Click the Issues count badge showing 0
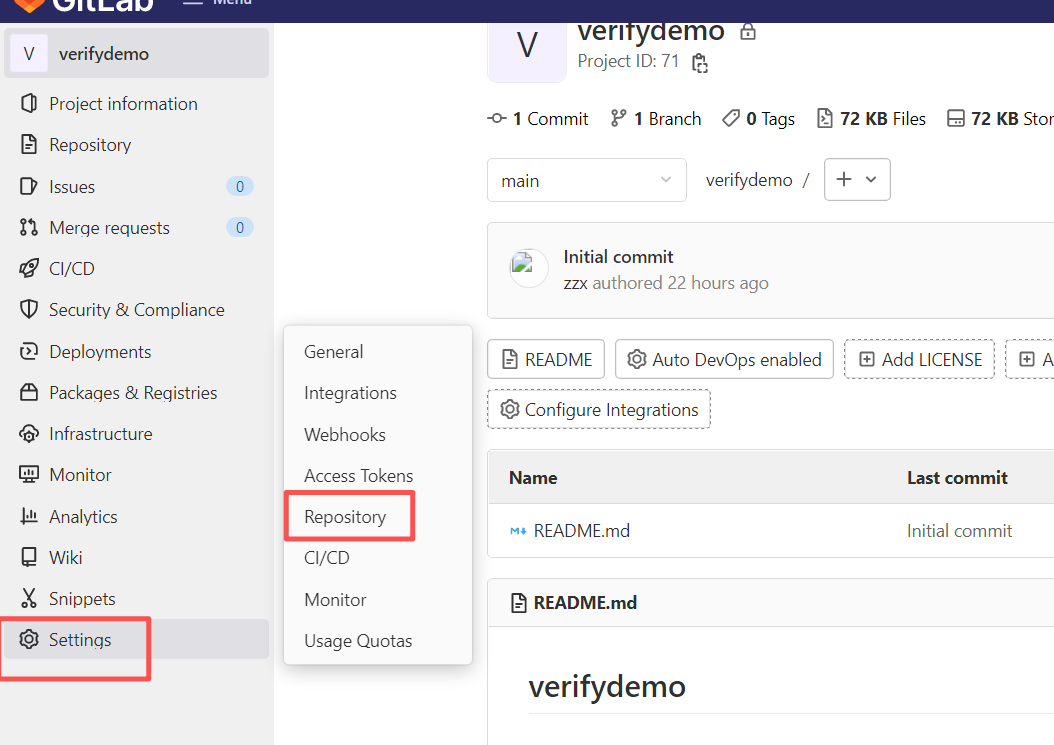Viewport: 1054px width, 745px height. 239,186
